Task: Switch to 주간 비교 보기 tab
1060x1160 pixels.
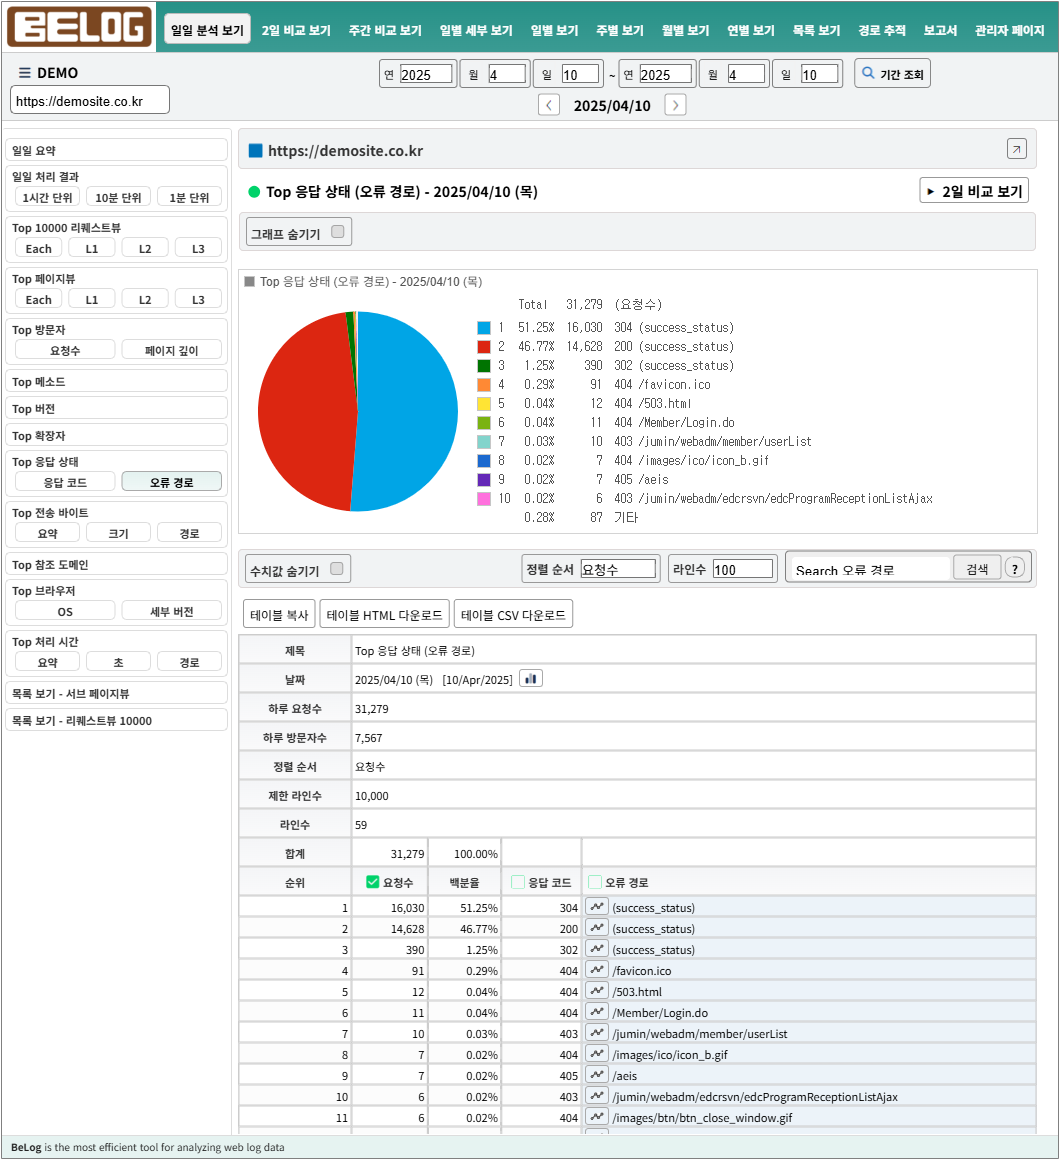Action: [385, 30]
